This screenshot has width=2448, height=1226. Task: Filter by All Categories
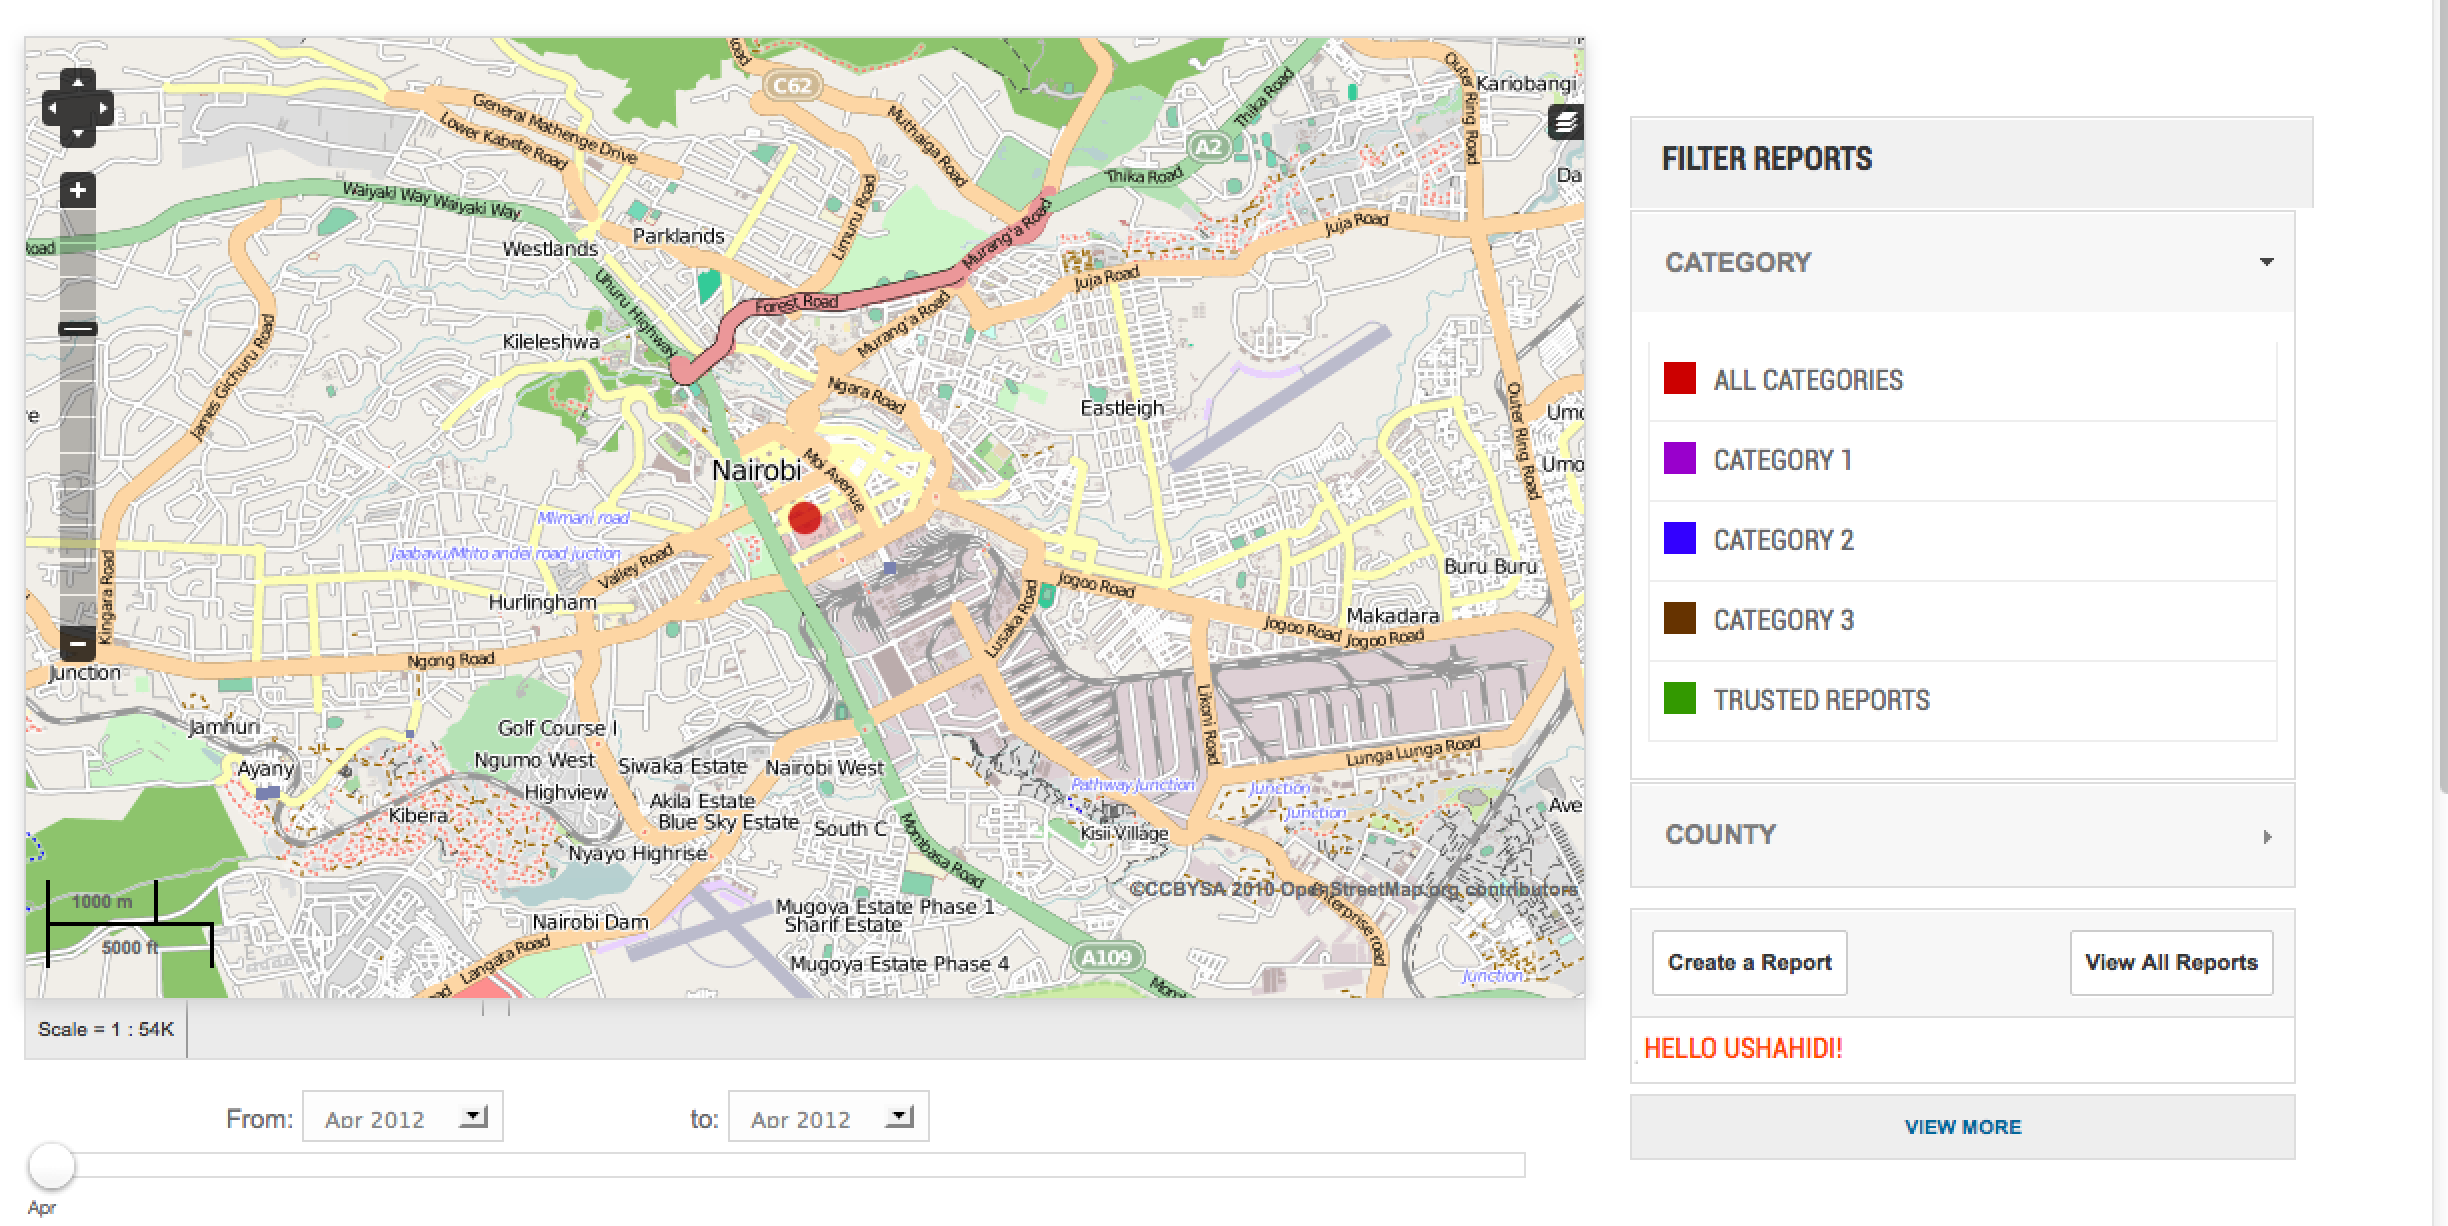[1962, 380]
